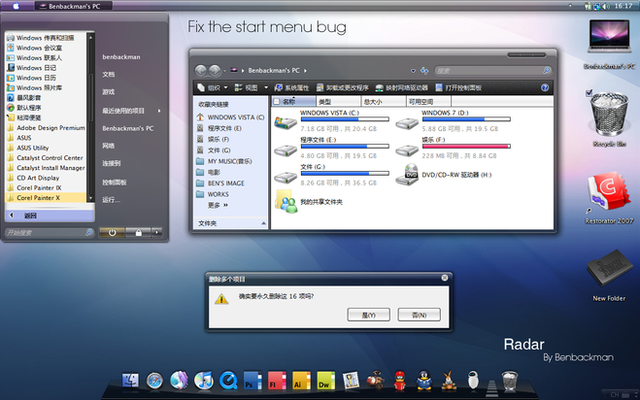Image resolution: width=640 pixels, height=400 pixels.
Task: Expand the 最近使用的项目 submenu arrow
Action: click(159, 111)
